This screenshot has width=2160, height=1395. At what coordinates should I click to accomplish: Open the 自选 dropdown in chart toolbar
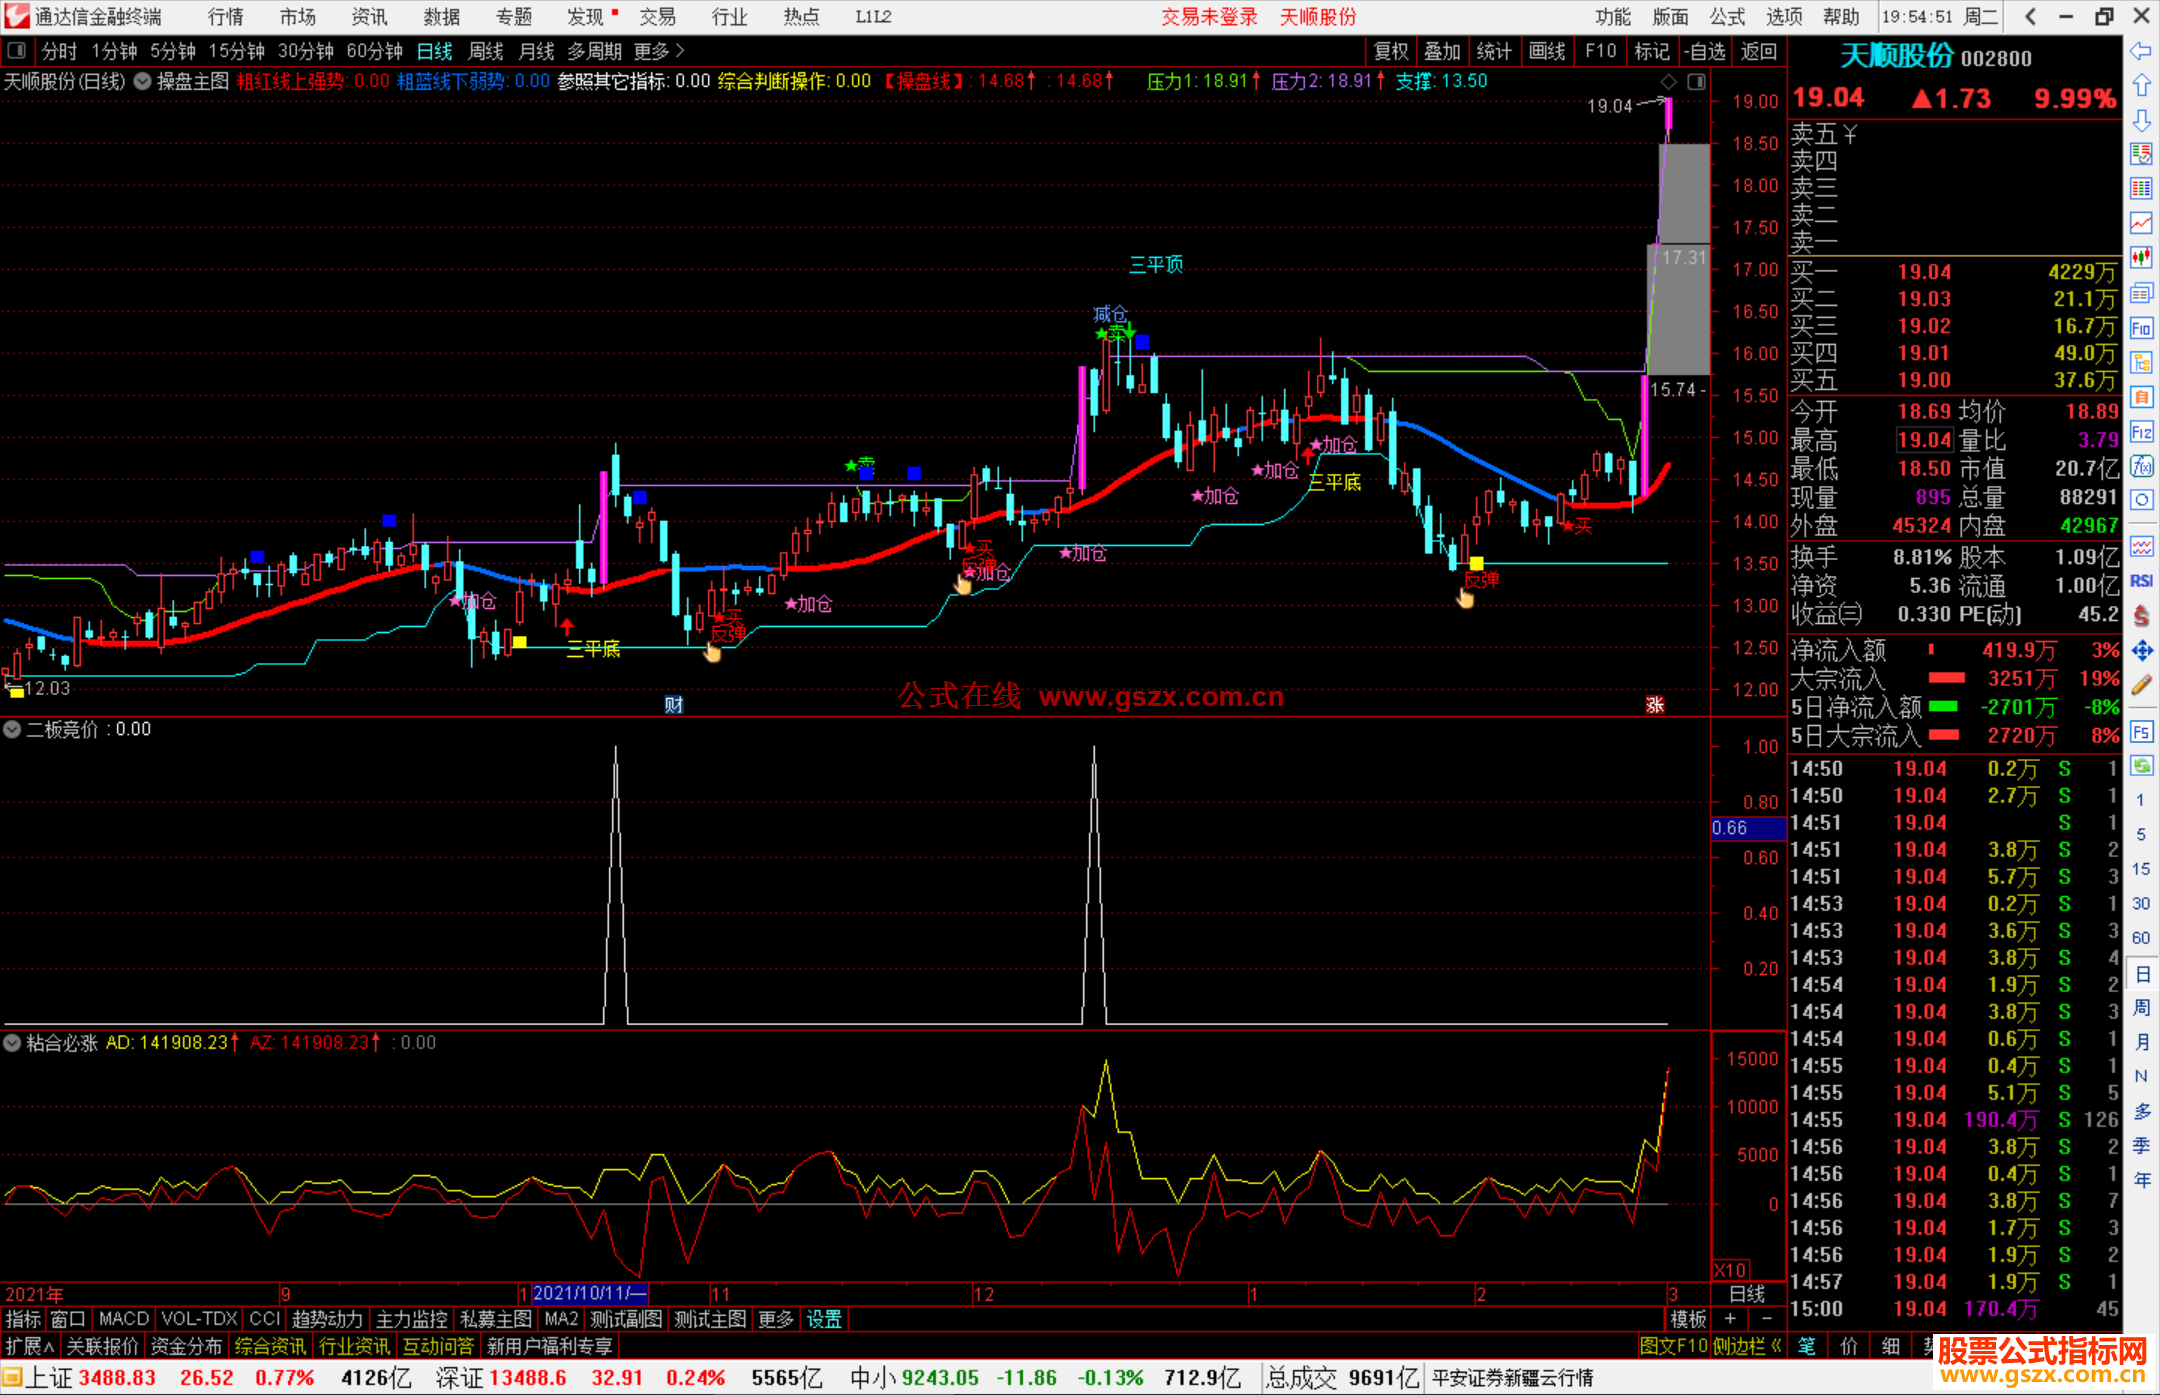1704,51
